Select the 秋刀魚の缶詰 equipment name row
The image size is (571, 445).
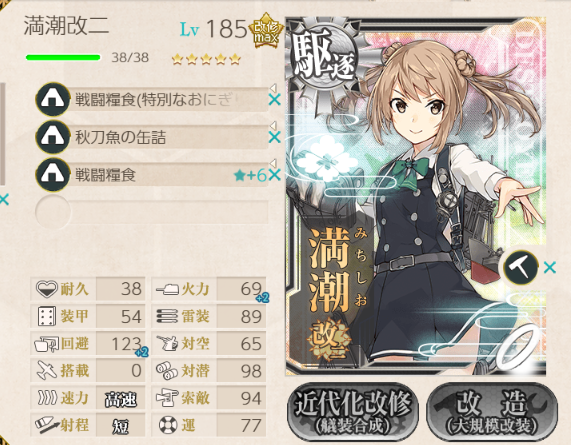[x=168, y=137]
